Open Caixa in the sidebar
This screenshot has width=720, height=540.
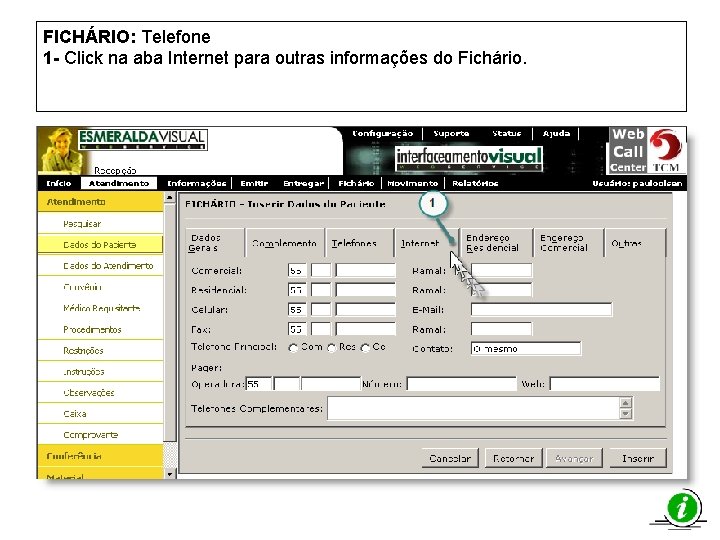coord(100,414)
